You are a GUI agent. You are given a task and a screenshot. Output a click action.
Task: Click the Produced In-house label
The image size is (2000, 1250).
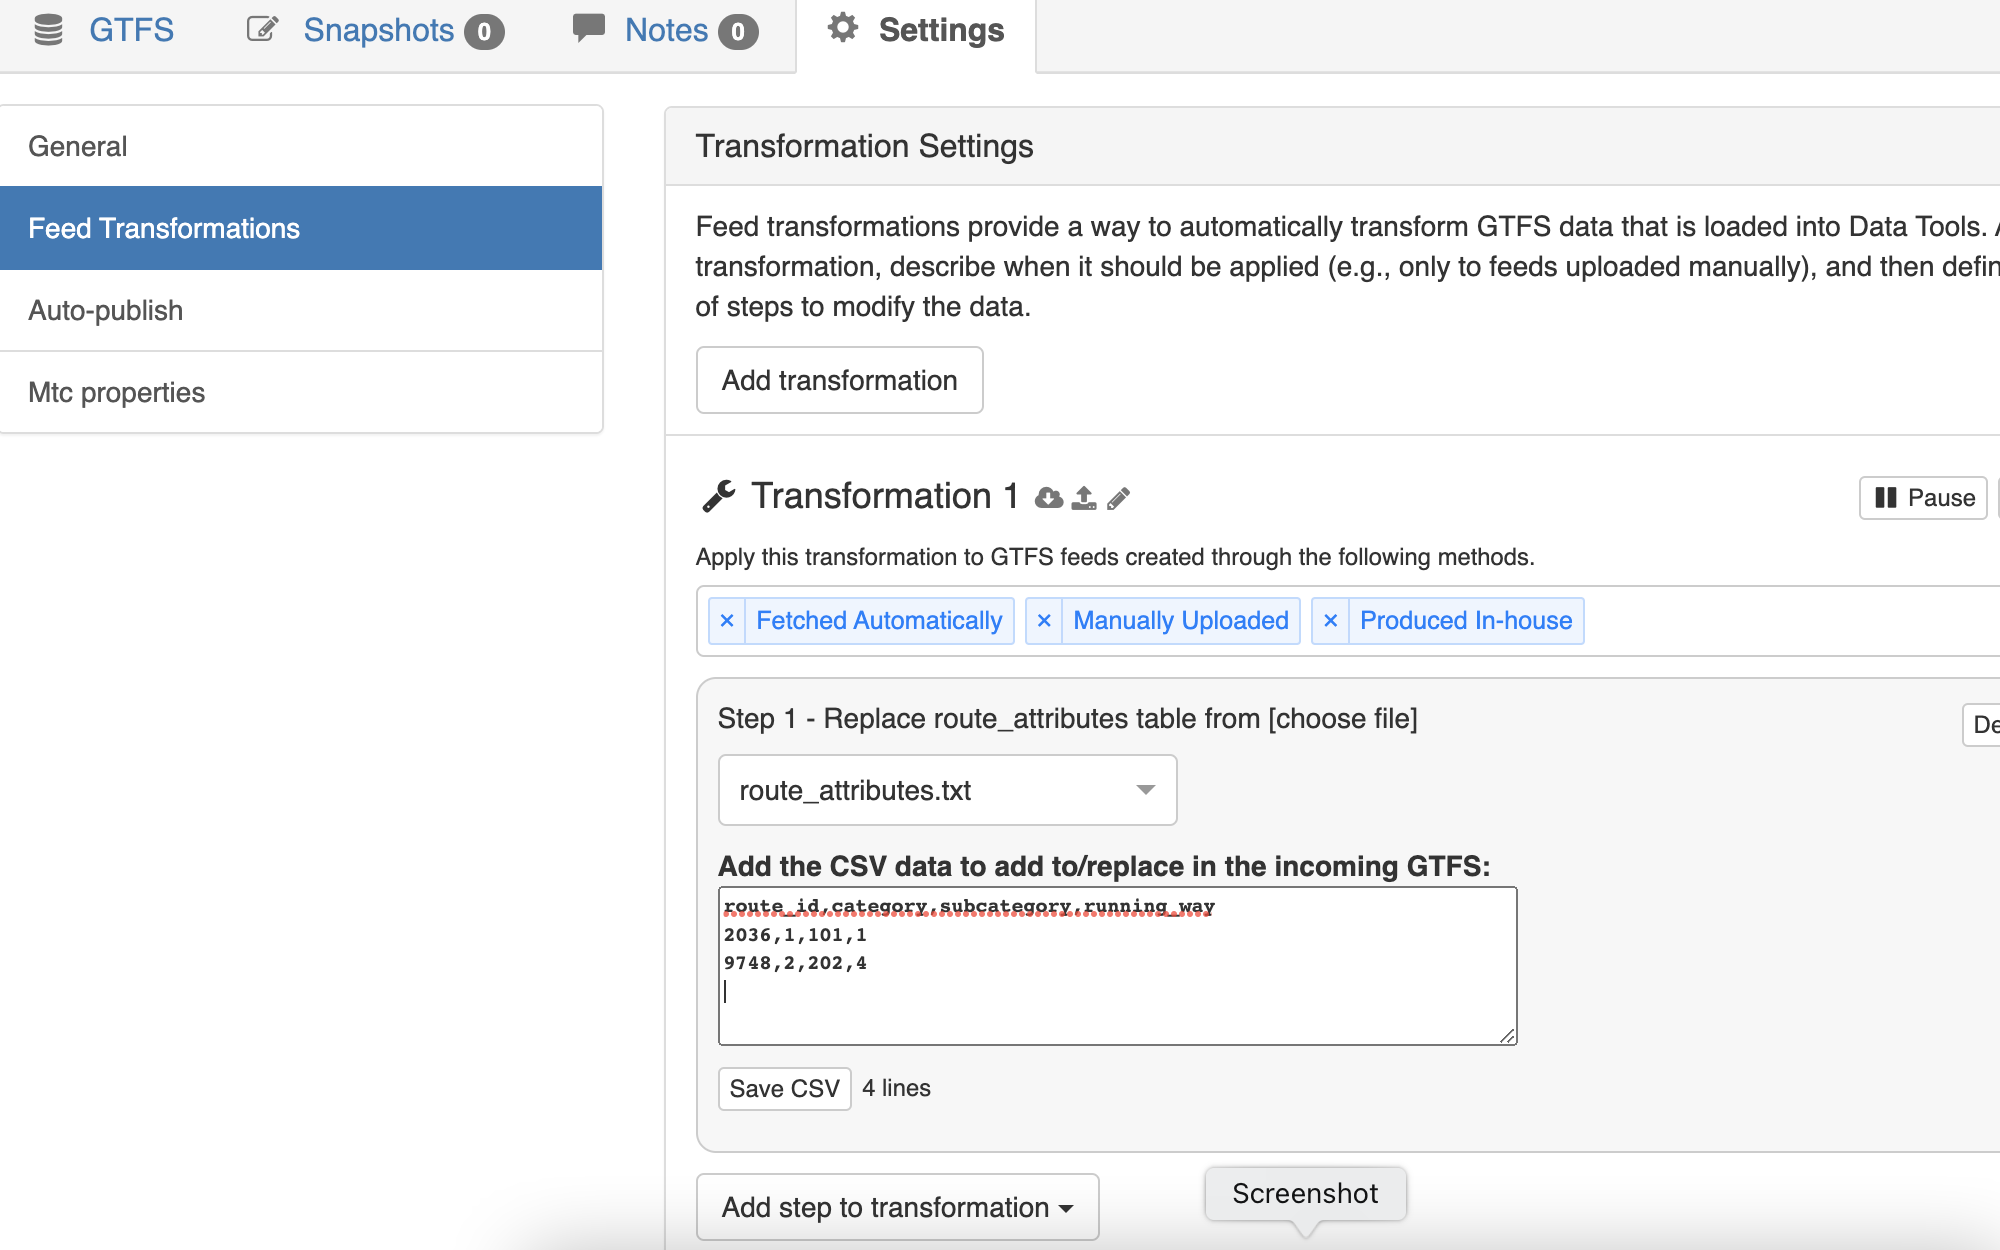tap(1466, 621)
